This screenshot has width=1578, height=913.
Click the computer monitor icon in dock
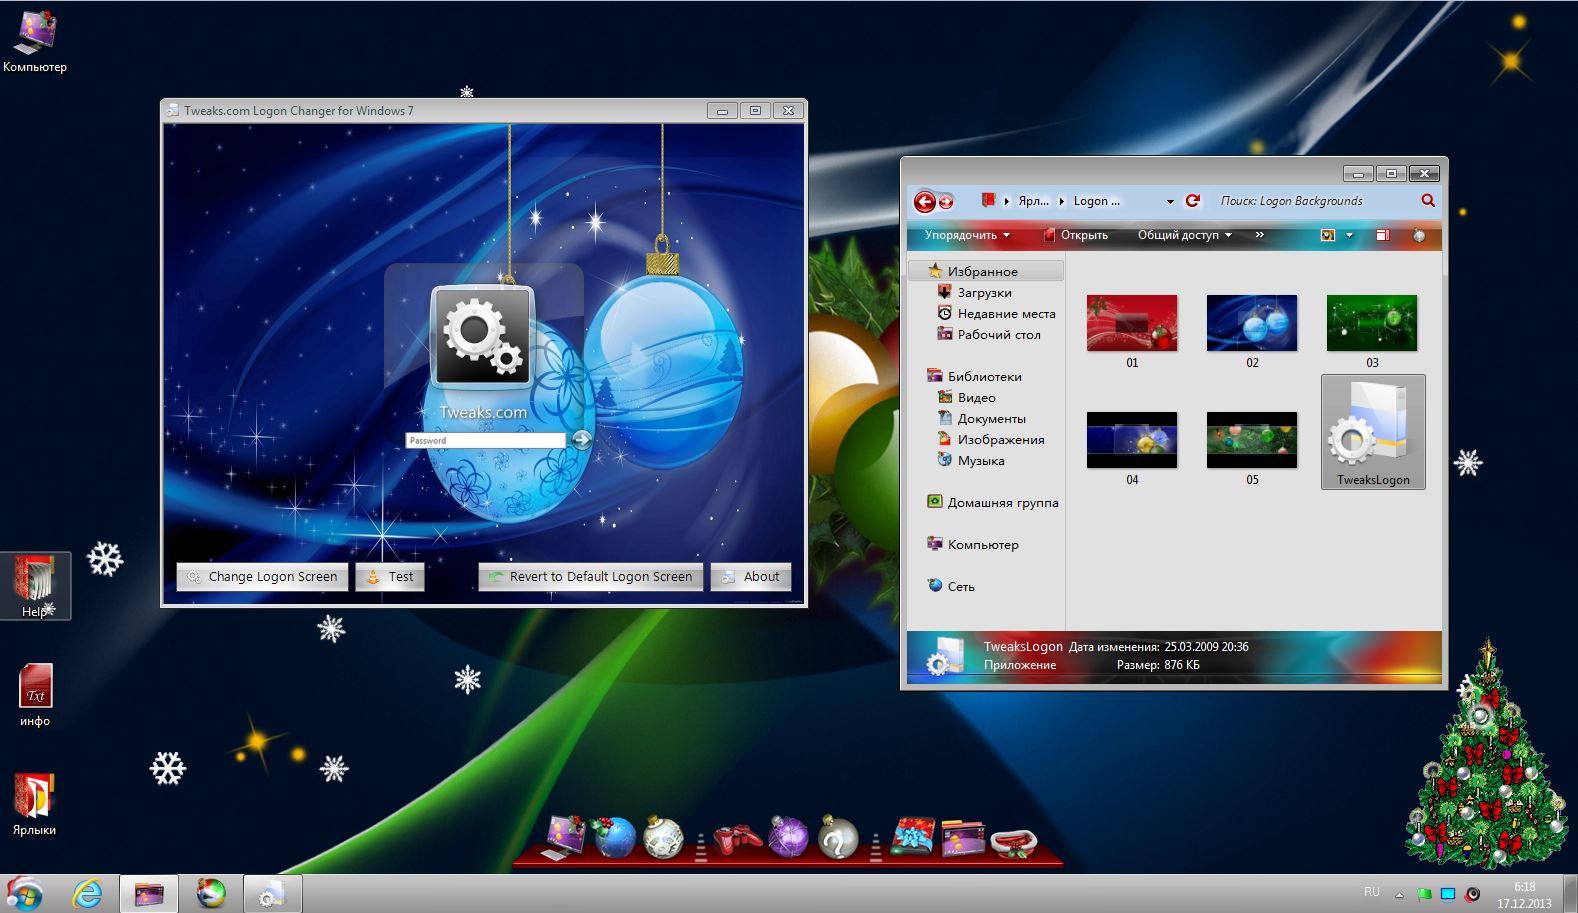(565, 838)
